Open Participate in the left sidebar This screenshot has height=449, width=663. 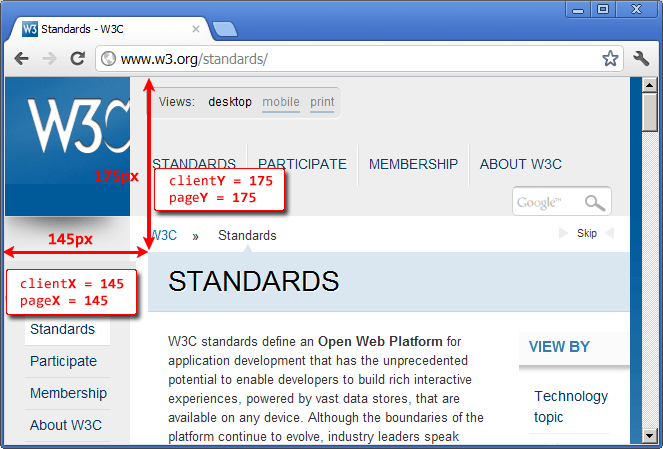(x=63, y=361)
